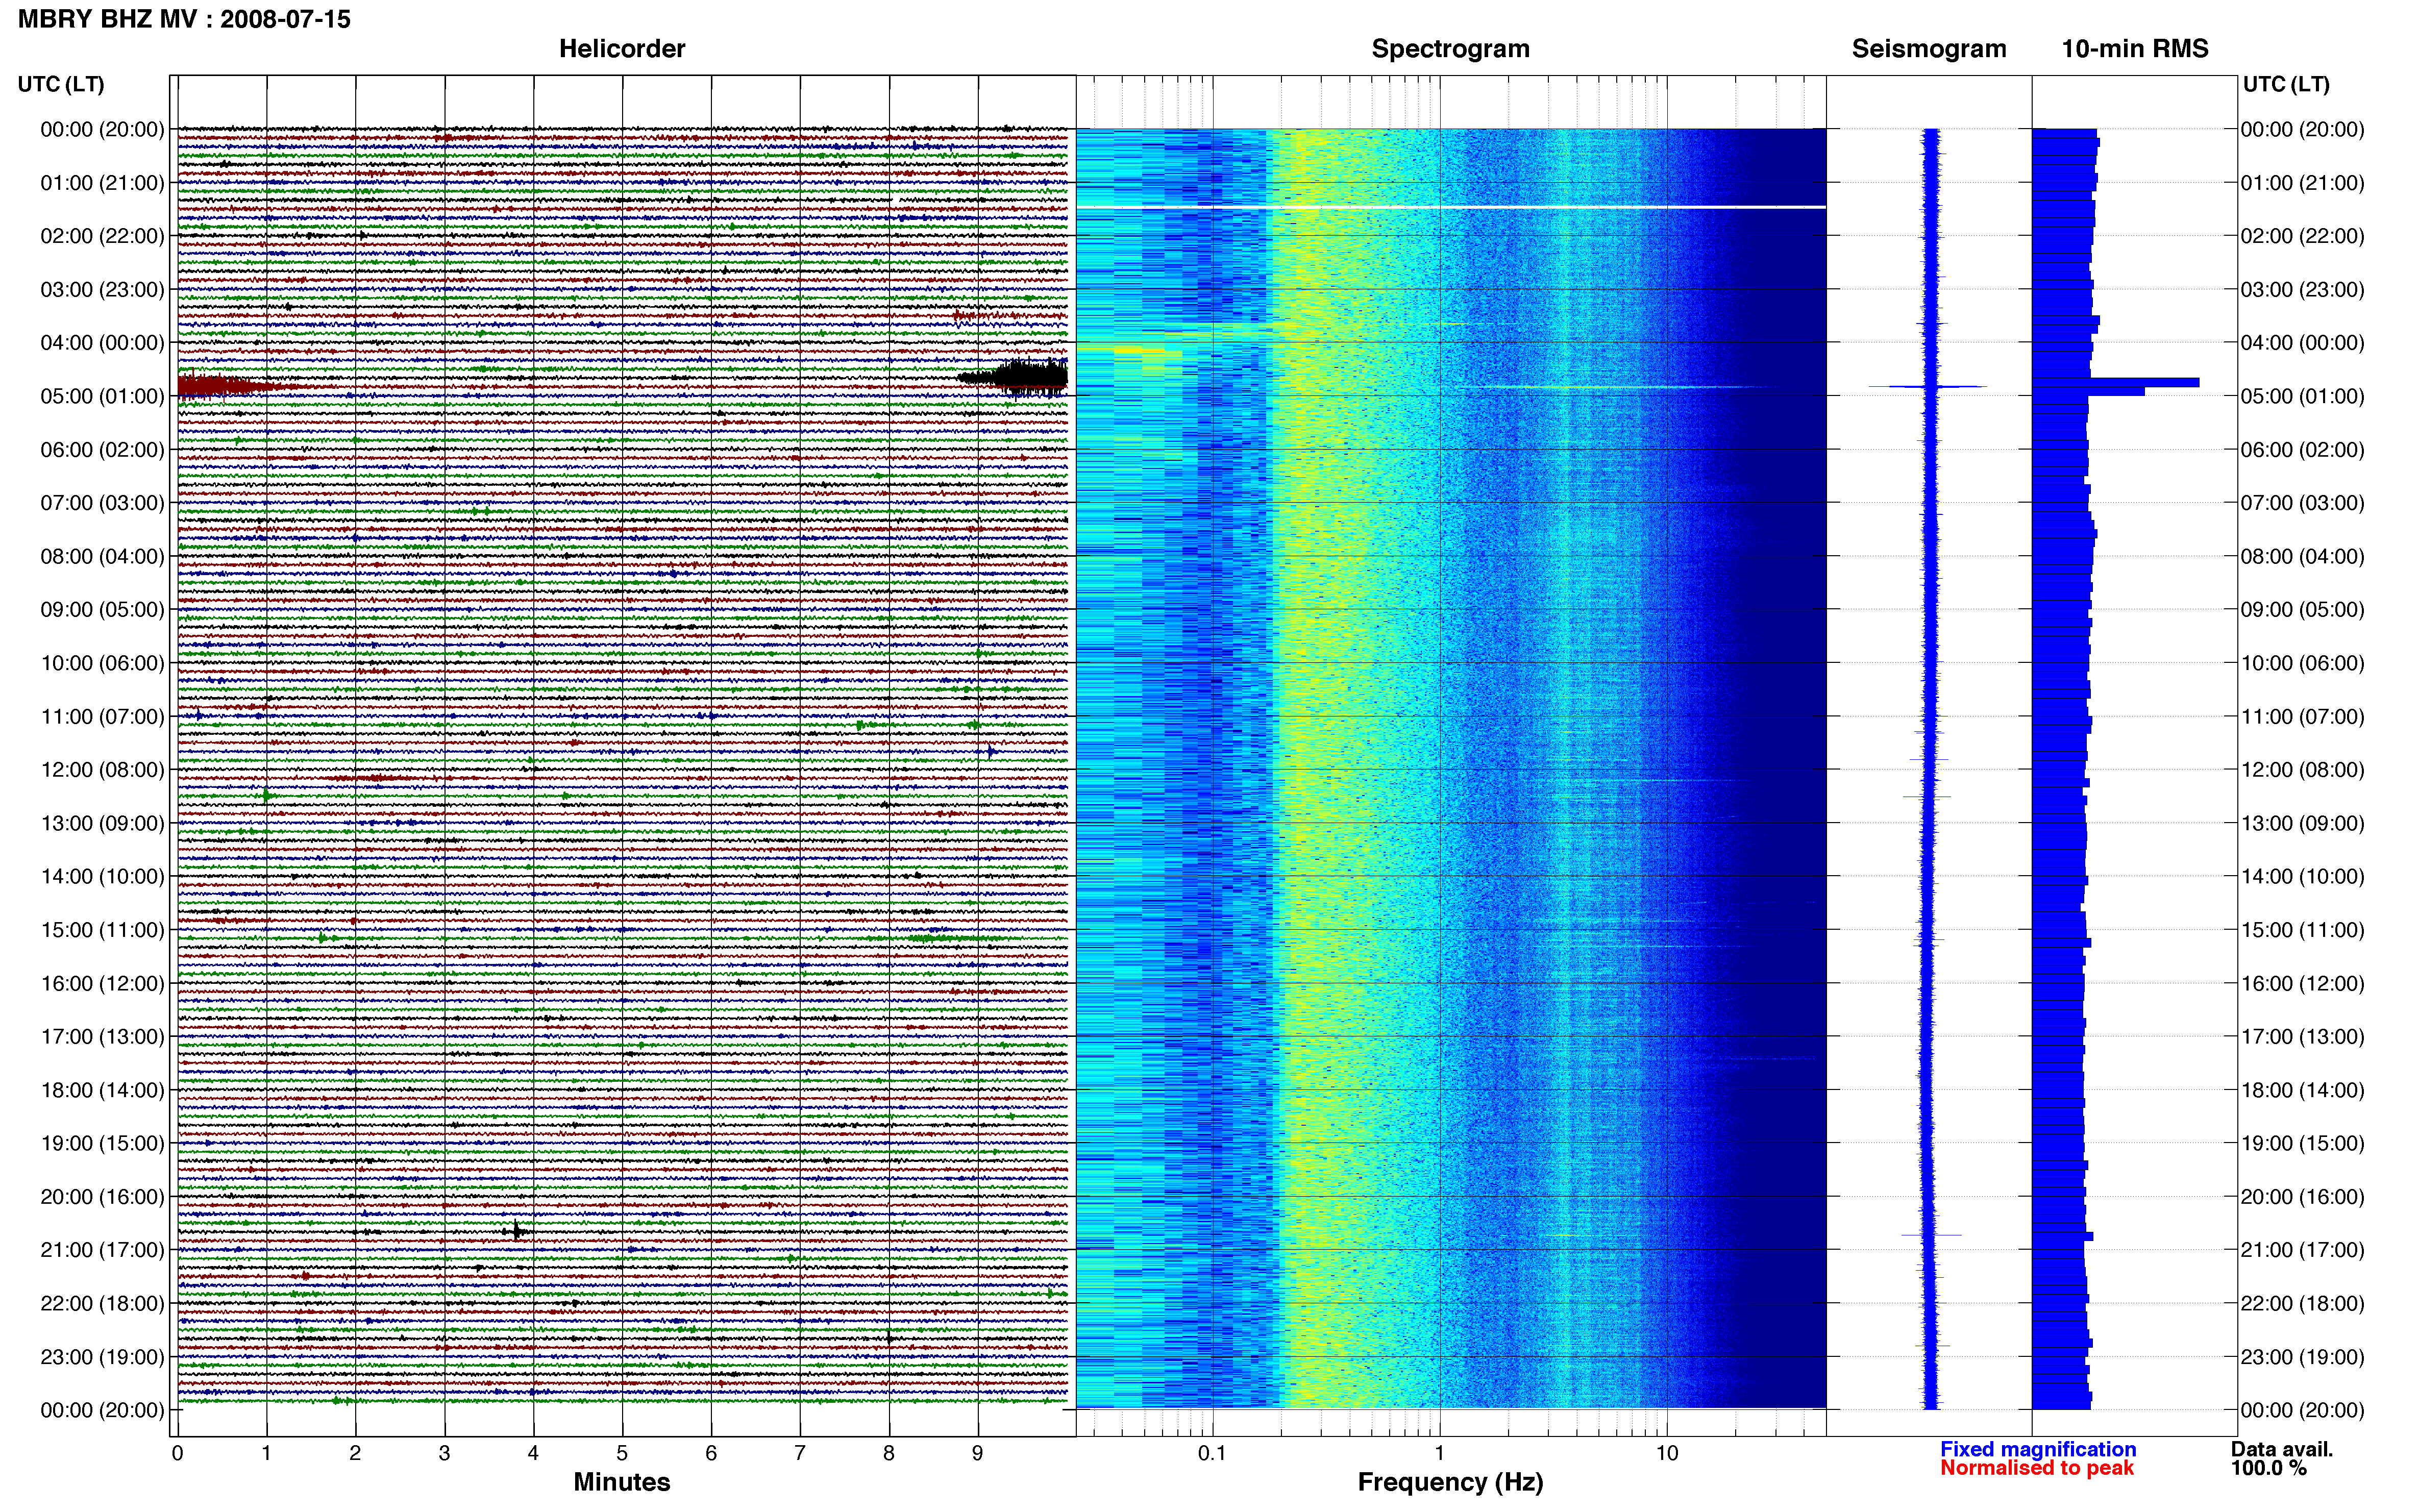Click the wide spike in the Seismogram near 05:00
This screenshot has width=2419, height=1512.
click(x=1928, y=386)
